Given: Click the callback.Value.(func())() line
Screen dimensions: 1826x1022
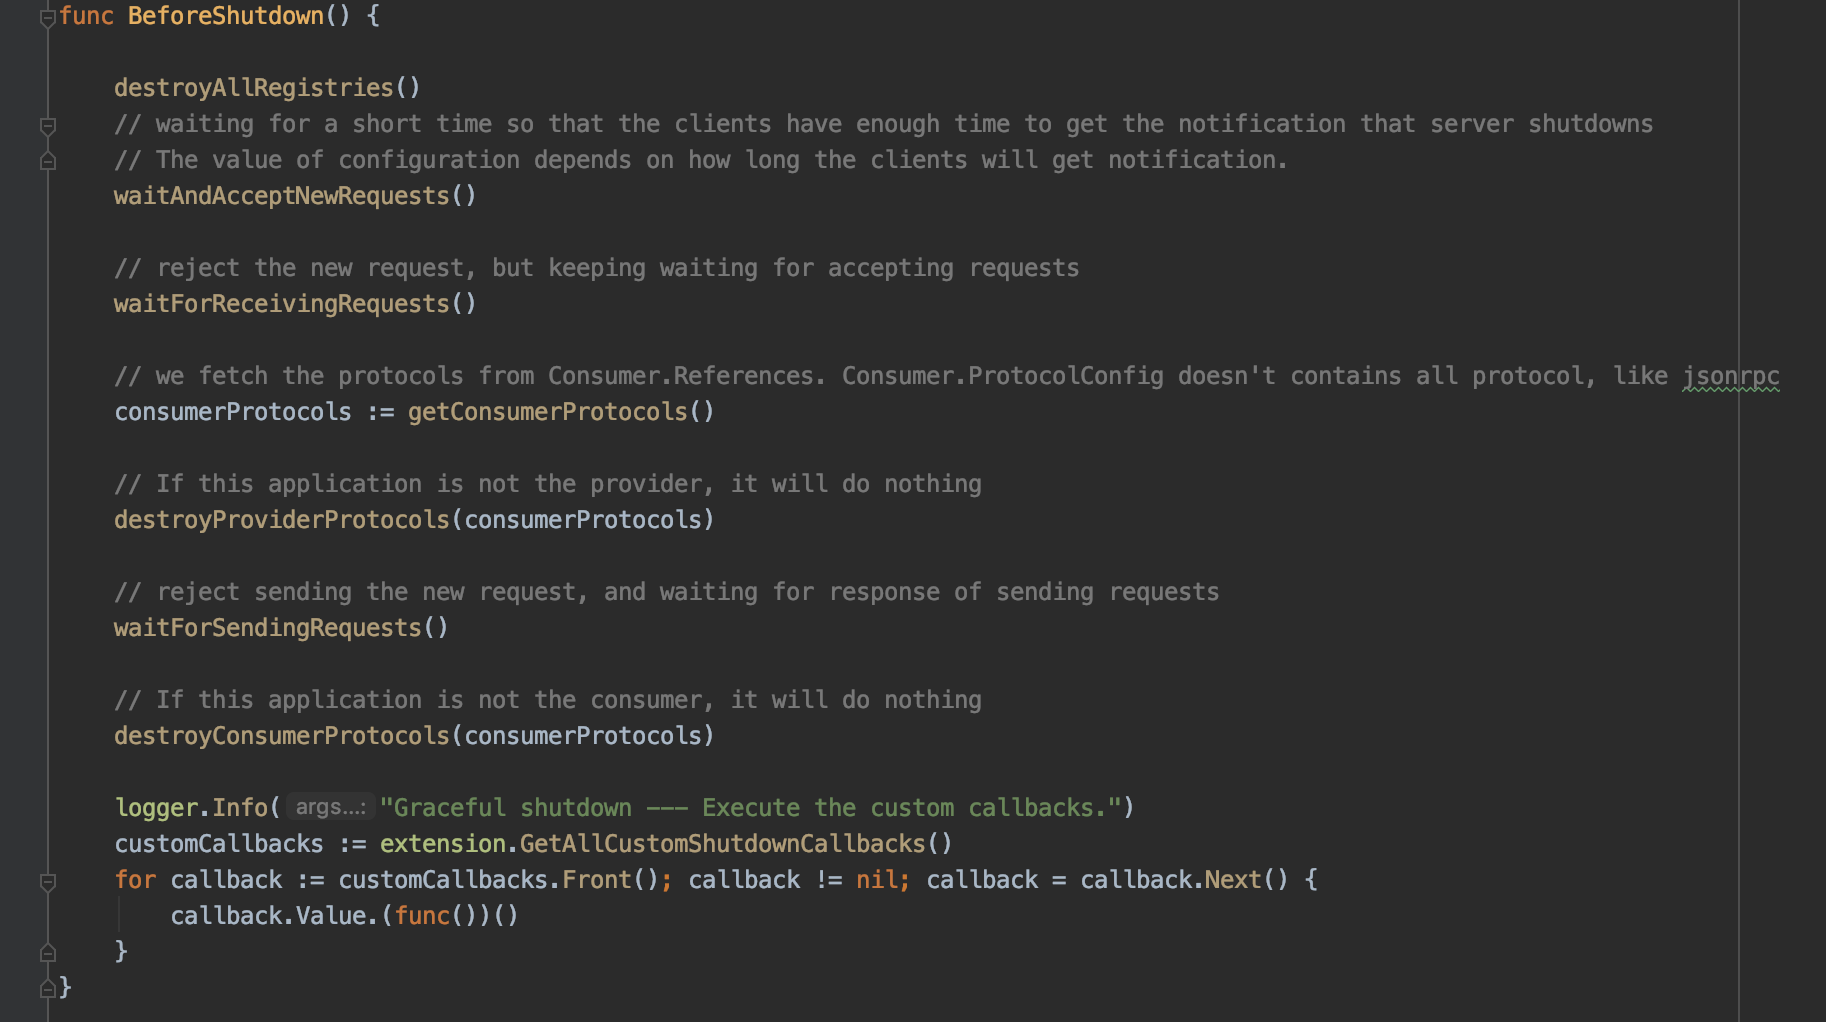Looking at the screenshot, I should pos(344,916).
